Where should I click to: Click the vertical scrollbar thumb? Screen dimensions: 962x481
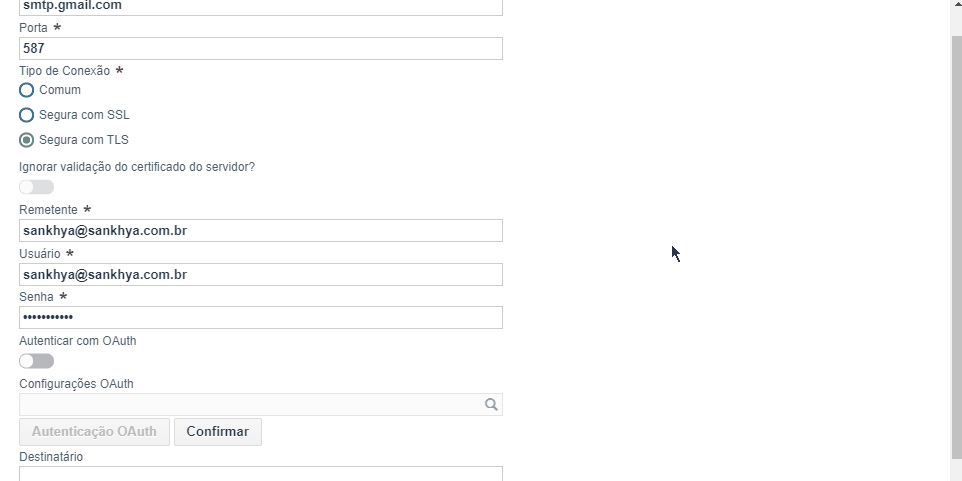click(x=956, y=247)
